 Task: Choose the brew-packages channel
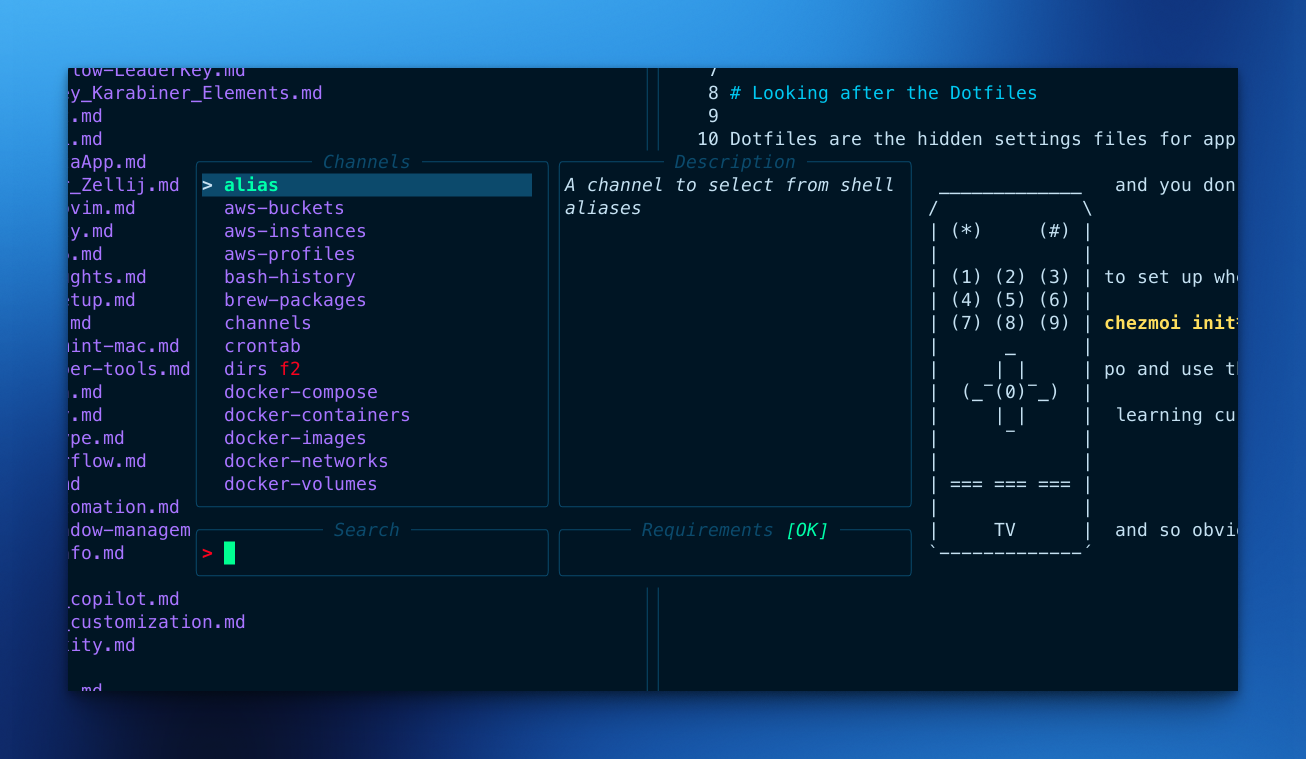295,300
